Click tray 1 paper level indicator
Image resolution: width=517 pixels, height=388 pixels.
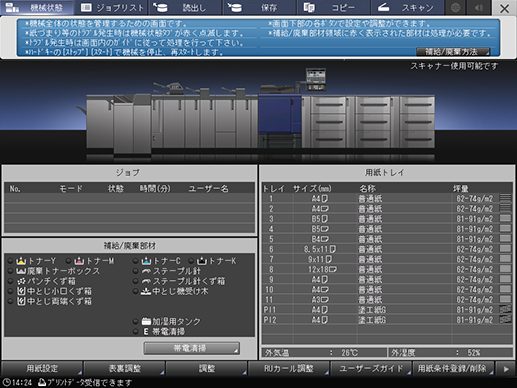505,198
